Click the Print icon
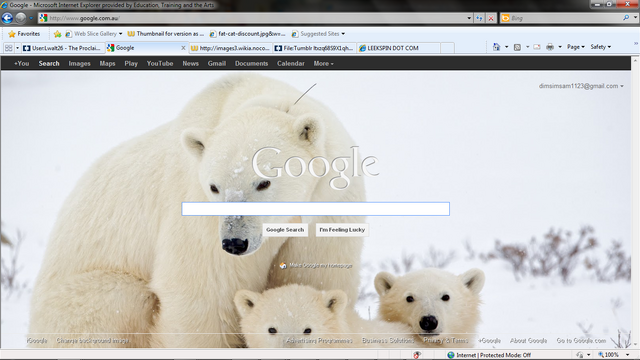The width and height of the screenshot is (640, 360). [x=550, y=47]
